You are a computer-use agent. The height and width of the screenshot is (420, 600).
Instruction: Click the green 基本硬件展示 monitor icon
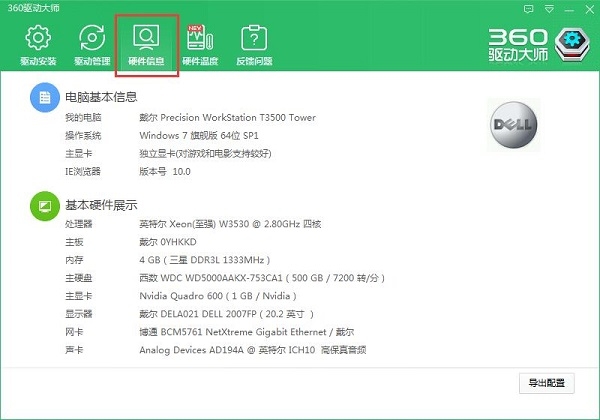(x=45, y=206)
